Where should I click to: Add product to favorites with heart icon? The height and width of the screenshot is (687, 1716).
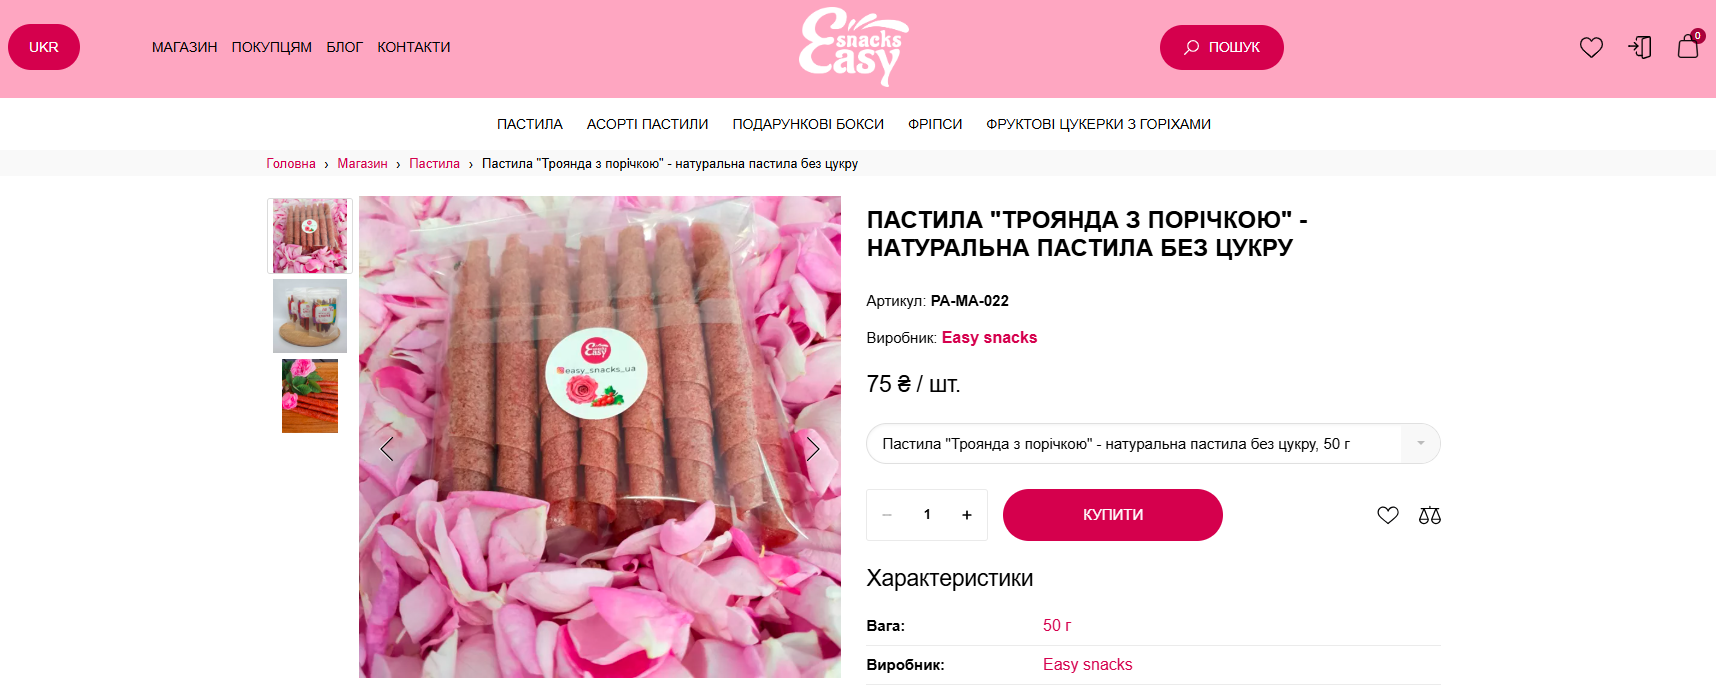(1387, 515)
